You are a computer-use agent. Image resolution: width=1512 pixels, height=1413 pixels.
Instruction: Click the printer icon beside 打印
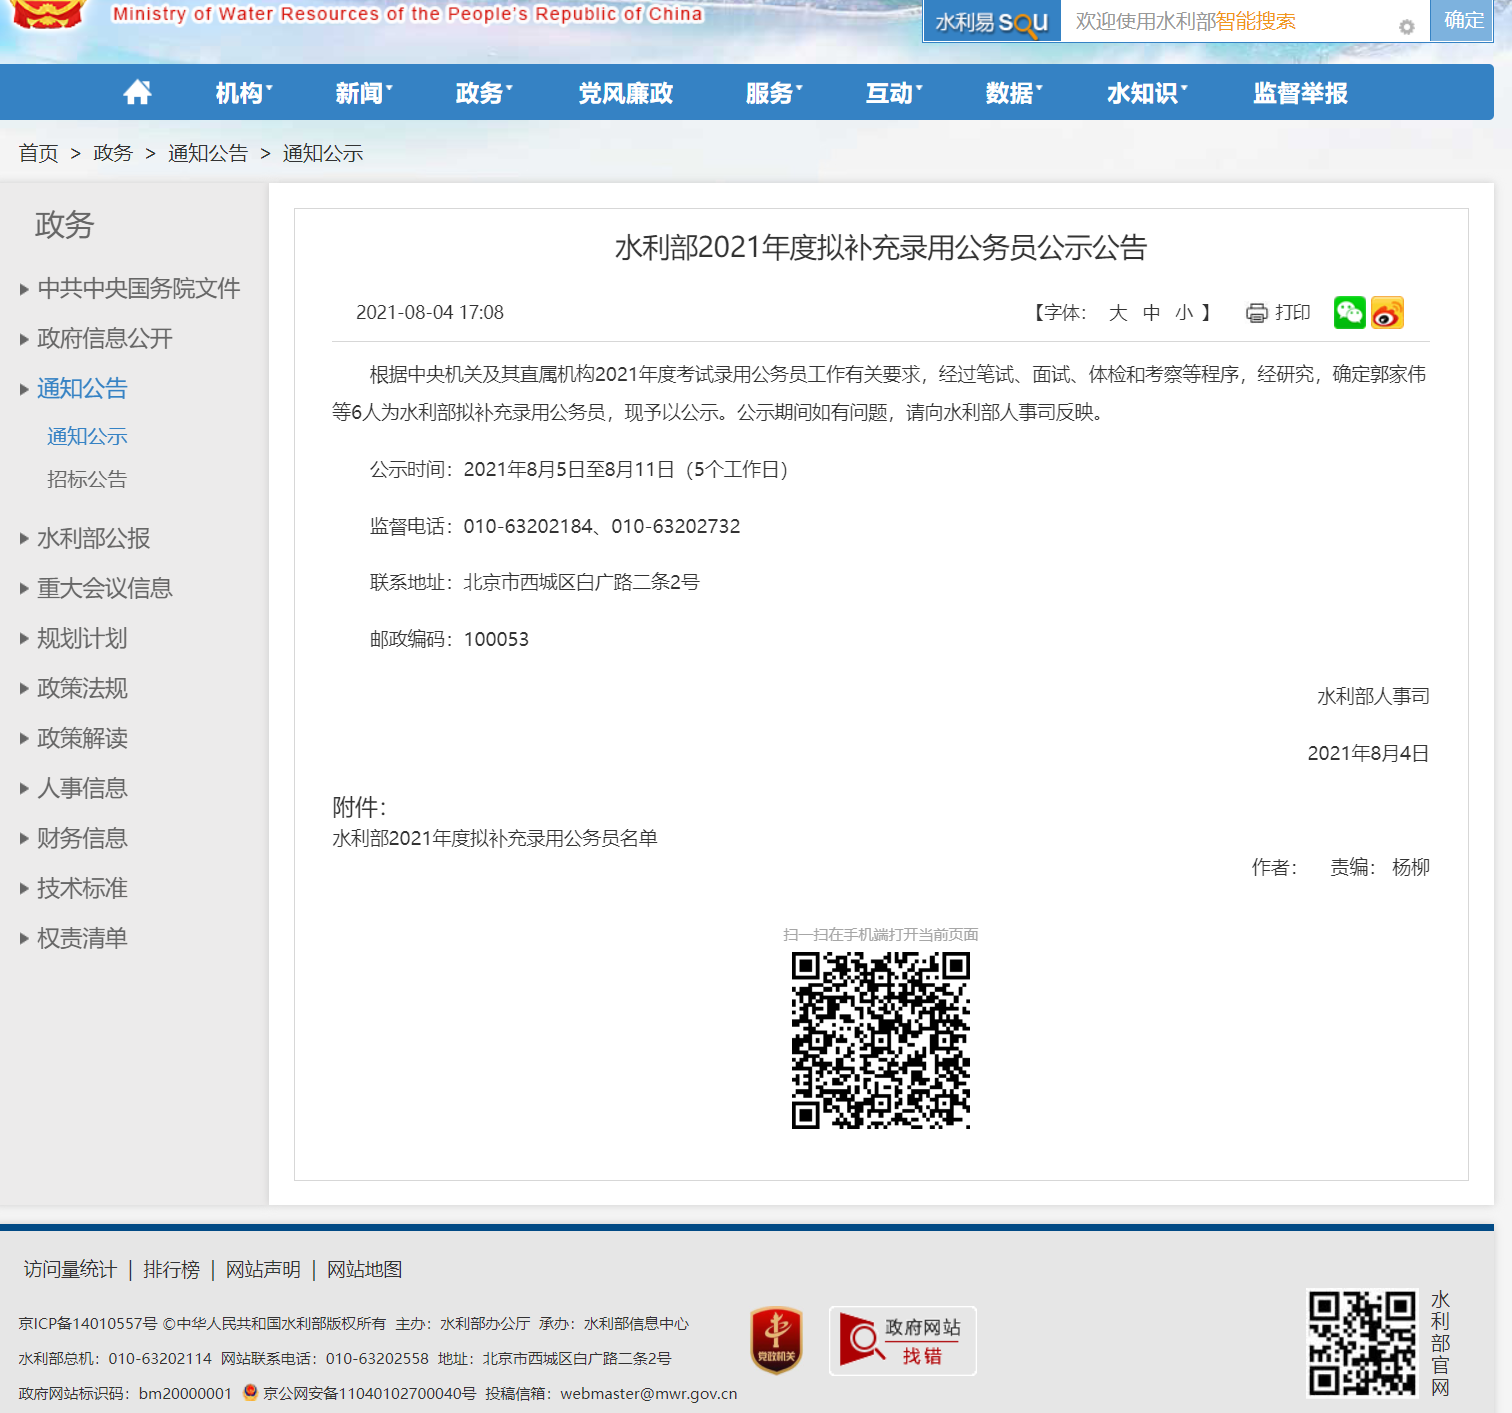[1256, 313]
